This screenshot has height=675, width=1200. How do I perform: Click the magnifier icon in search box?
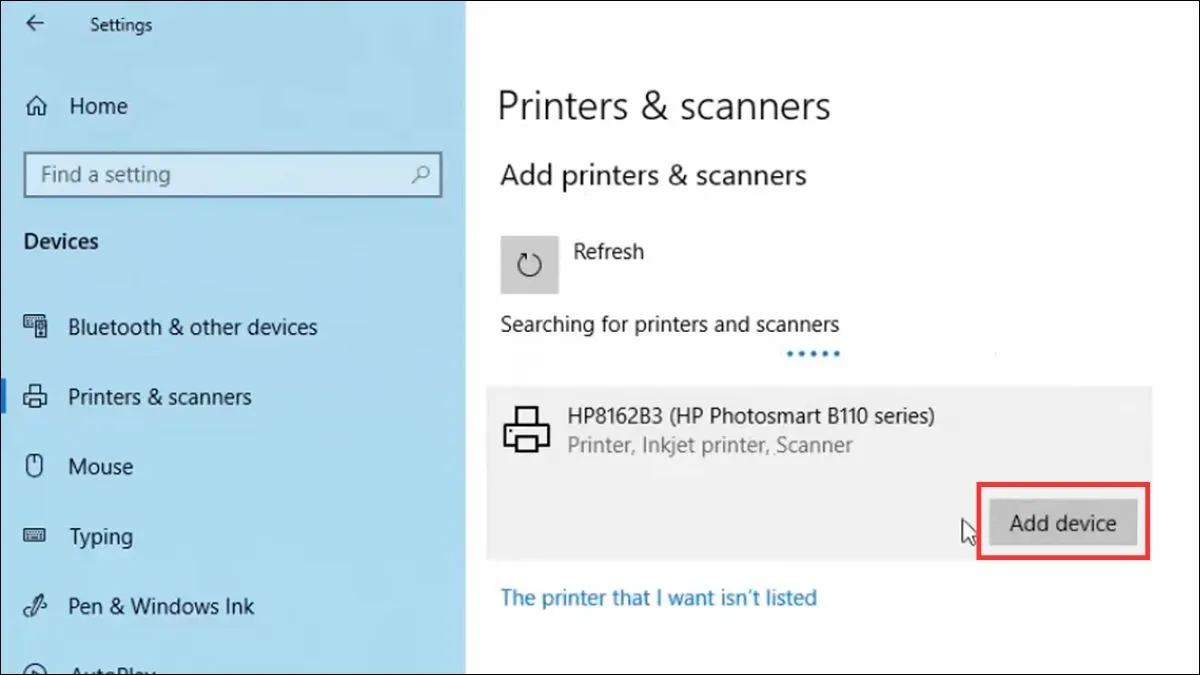(x=421, y=175)
